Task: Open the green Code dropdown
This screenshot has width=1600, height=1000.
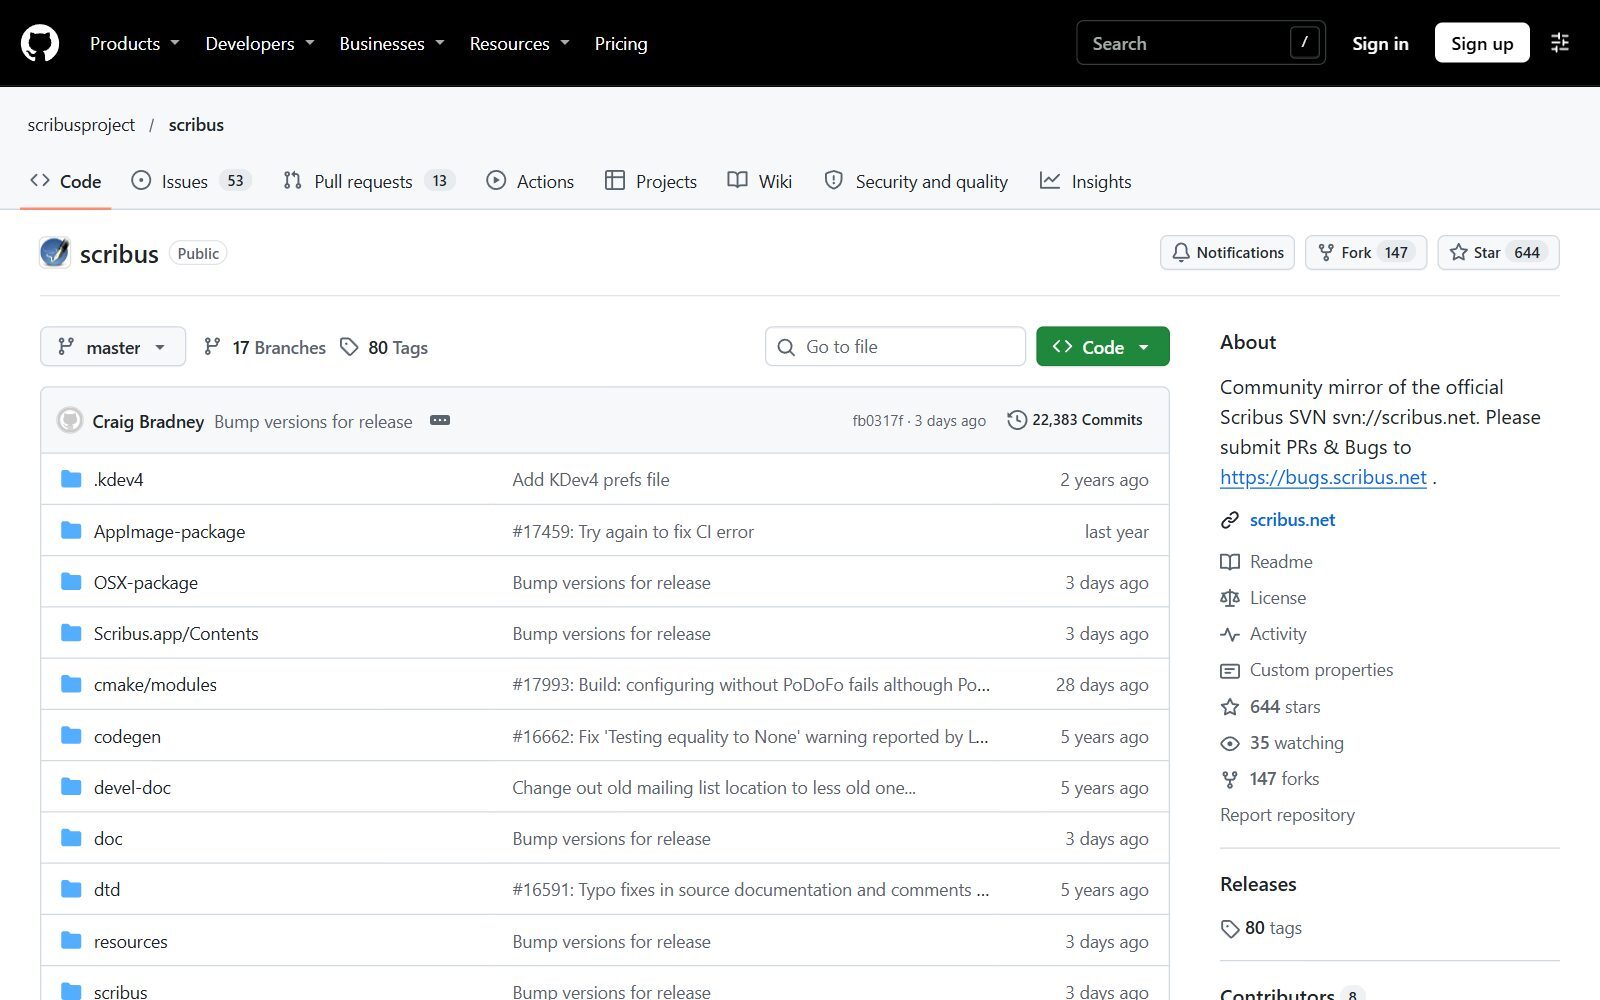Action: click(x=1103, y=347)
